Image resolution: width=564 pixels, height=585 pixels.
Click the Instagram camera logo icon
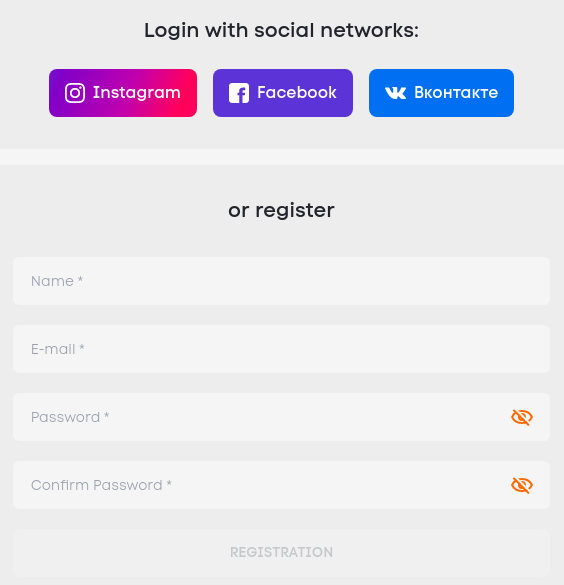[75, 93]
